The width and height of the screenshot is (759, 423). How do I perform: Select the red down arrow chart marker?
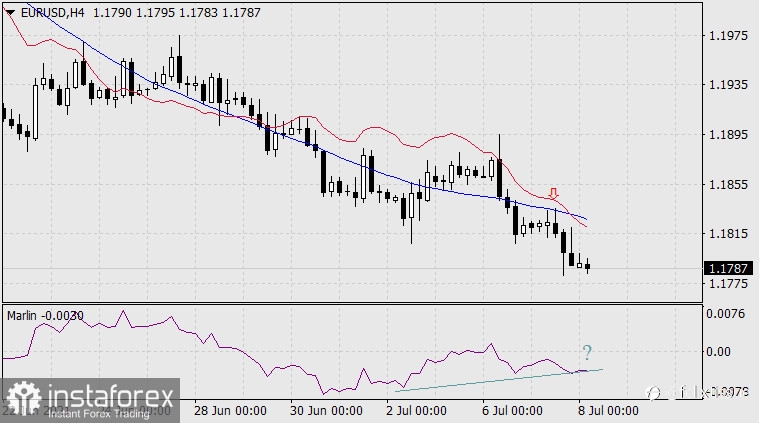tap(554, 194)
